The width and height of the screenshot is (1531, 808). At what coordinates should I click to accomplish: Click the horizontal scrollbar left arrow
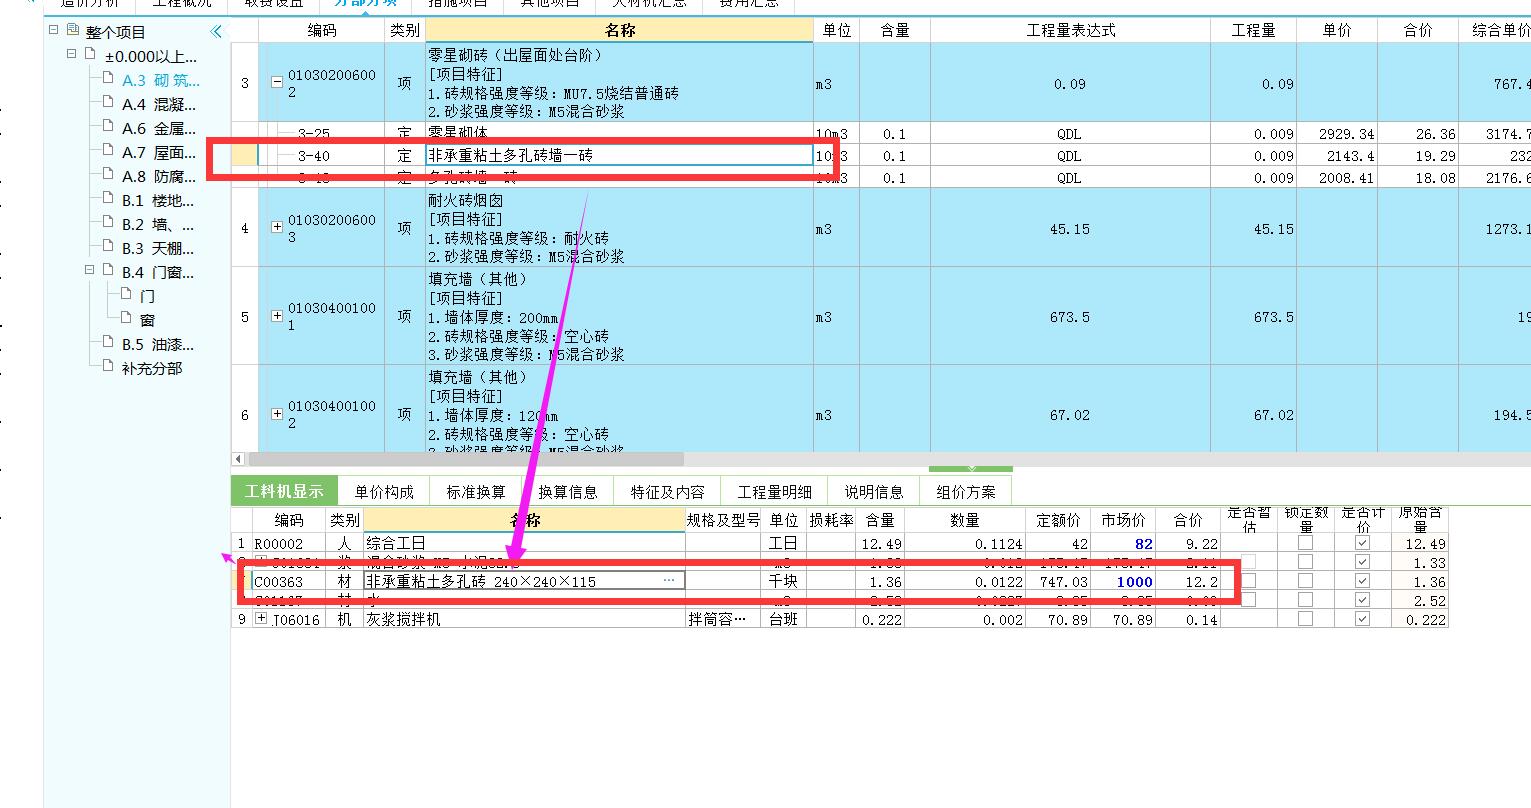(x=238, y=459)
